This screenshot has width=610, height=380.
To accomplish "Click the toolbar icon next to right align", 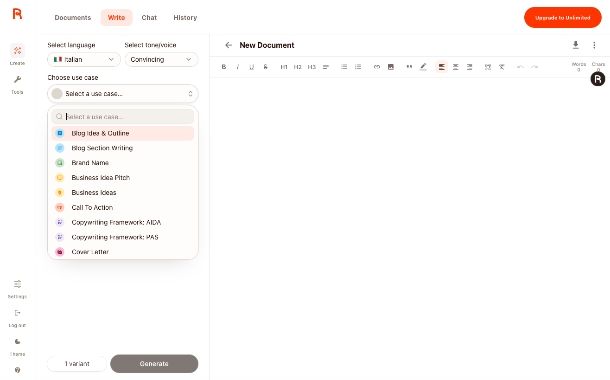I will coord(488,67).
